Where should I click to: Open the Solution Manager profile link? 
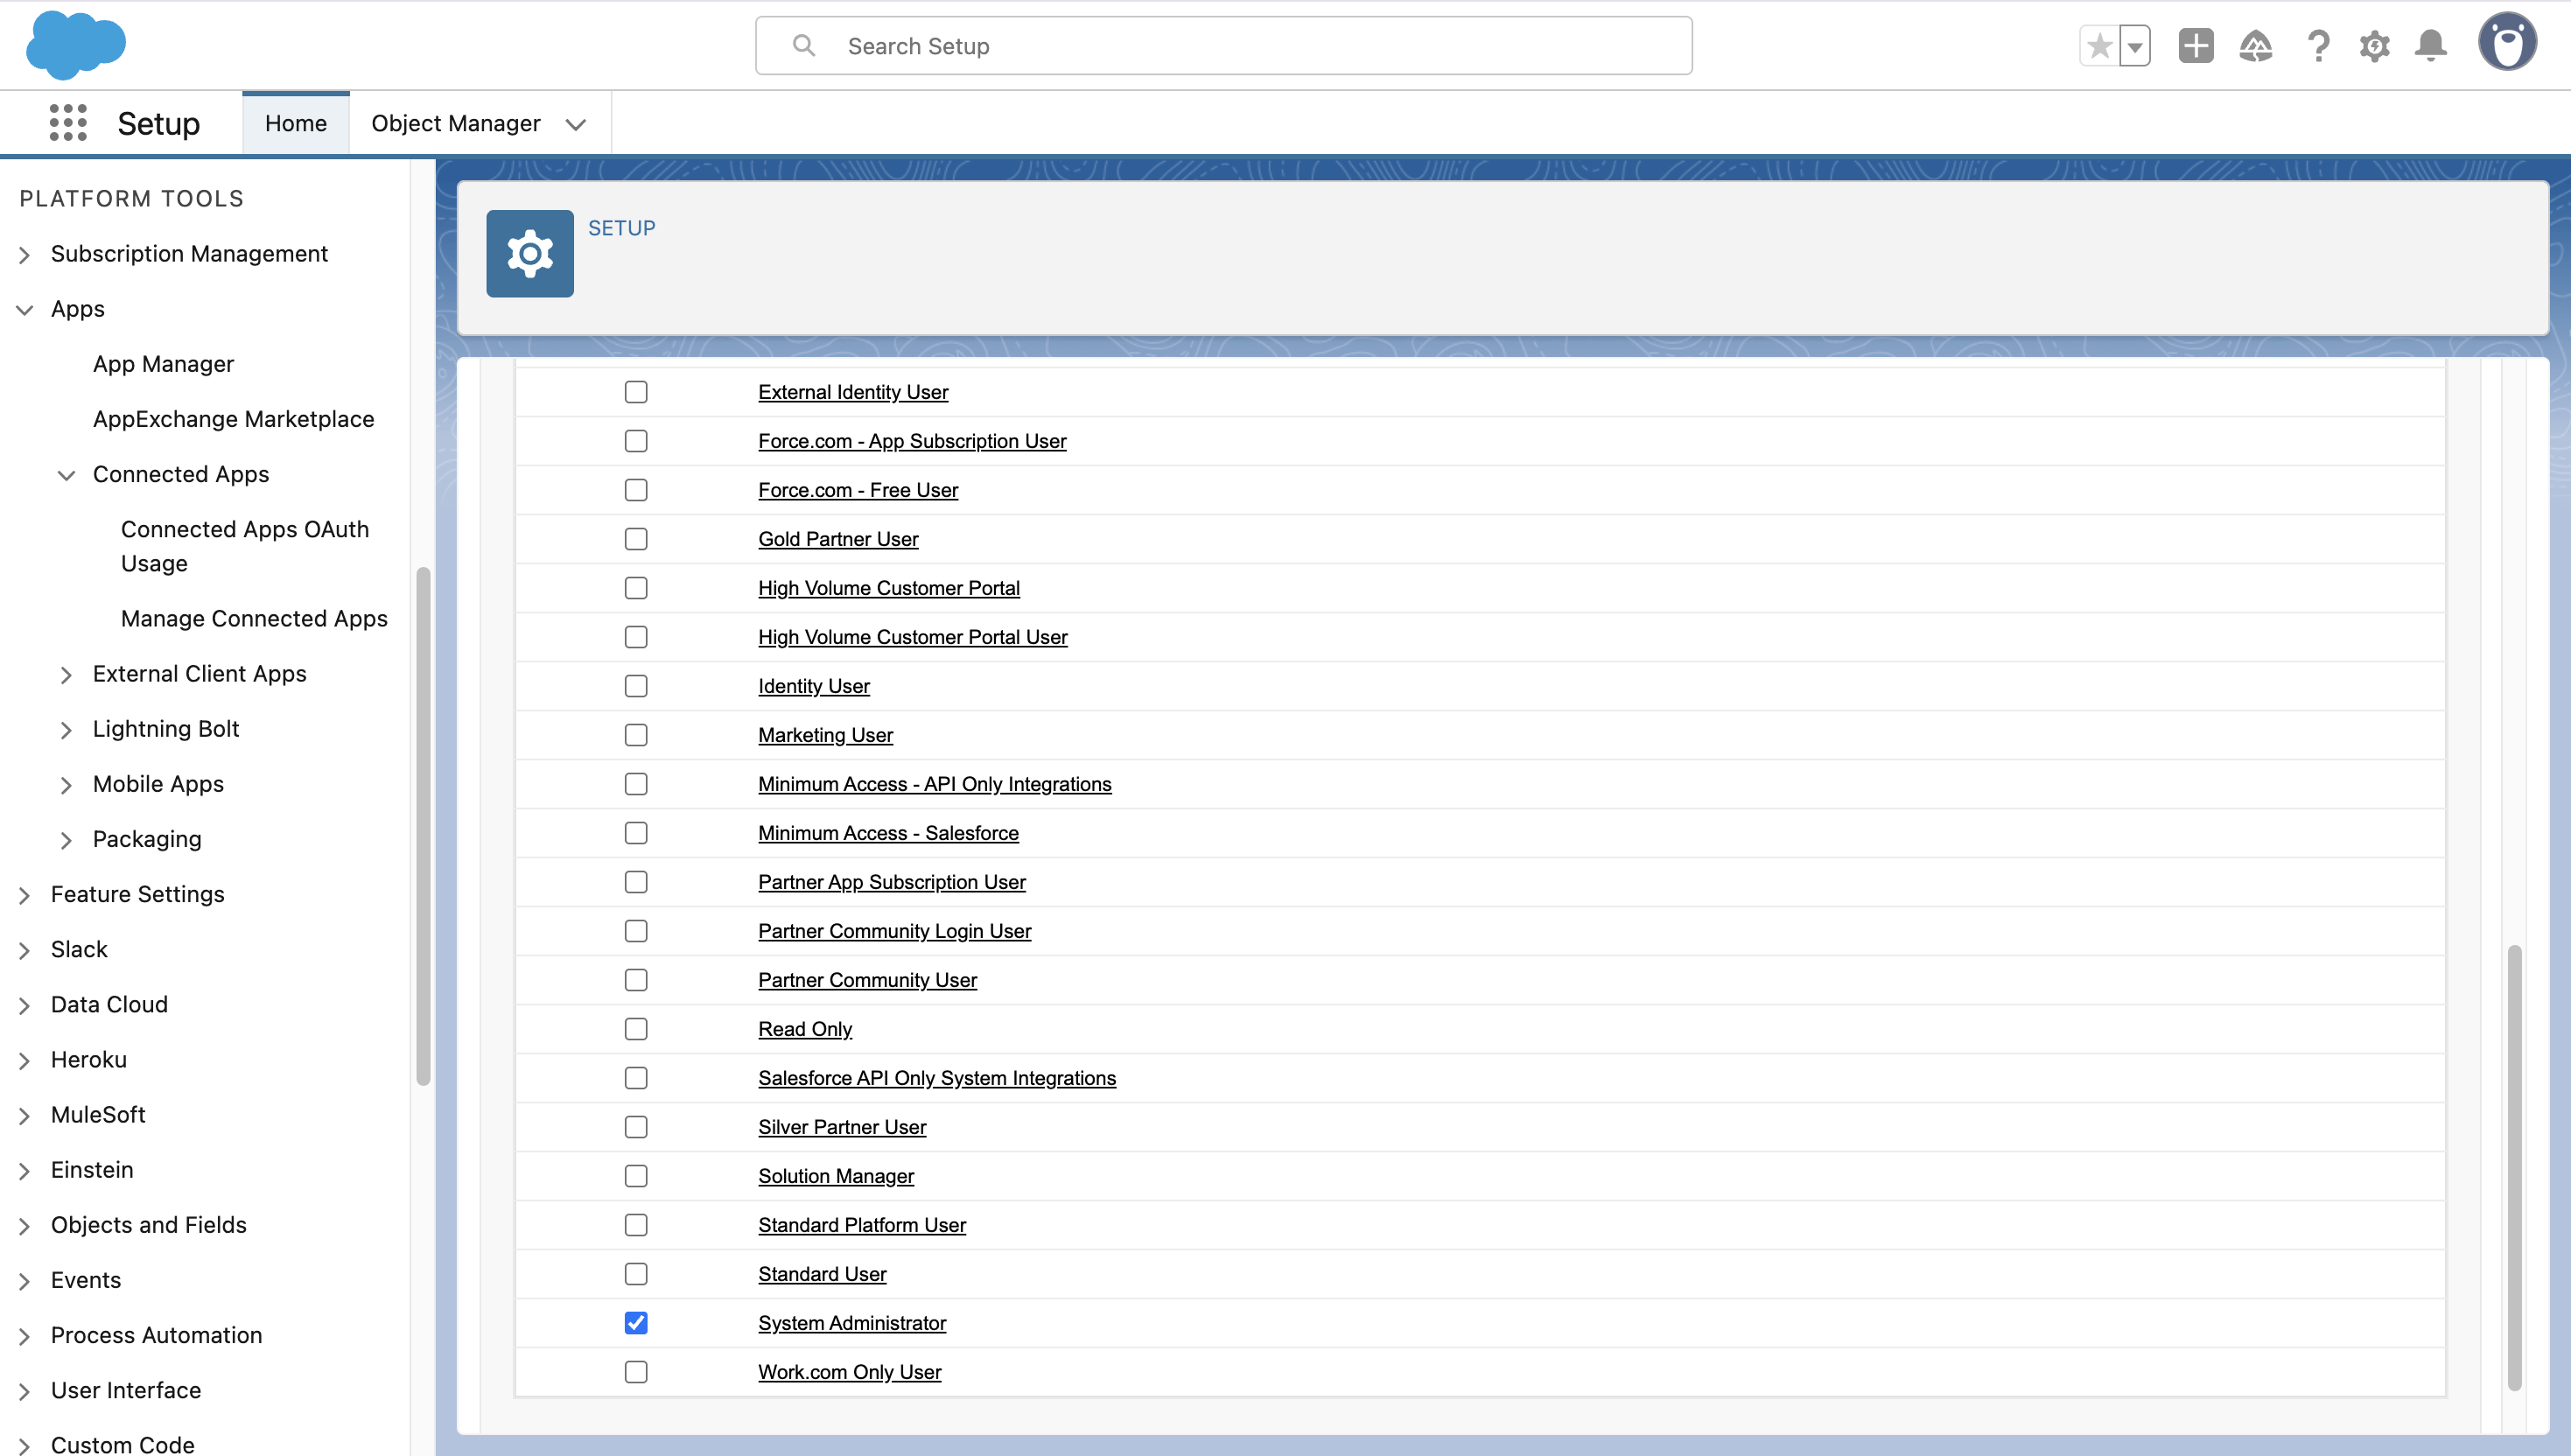(x=836, y=1176)
